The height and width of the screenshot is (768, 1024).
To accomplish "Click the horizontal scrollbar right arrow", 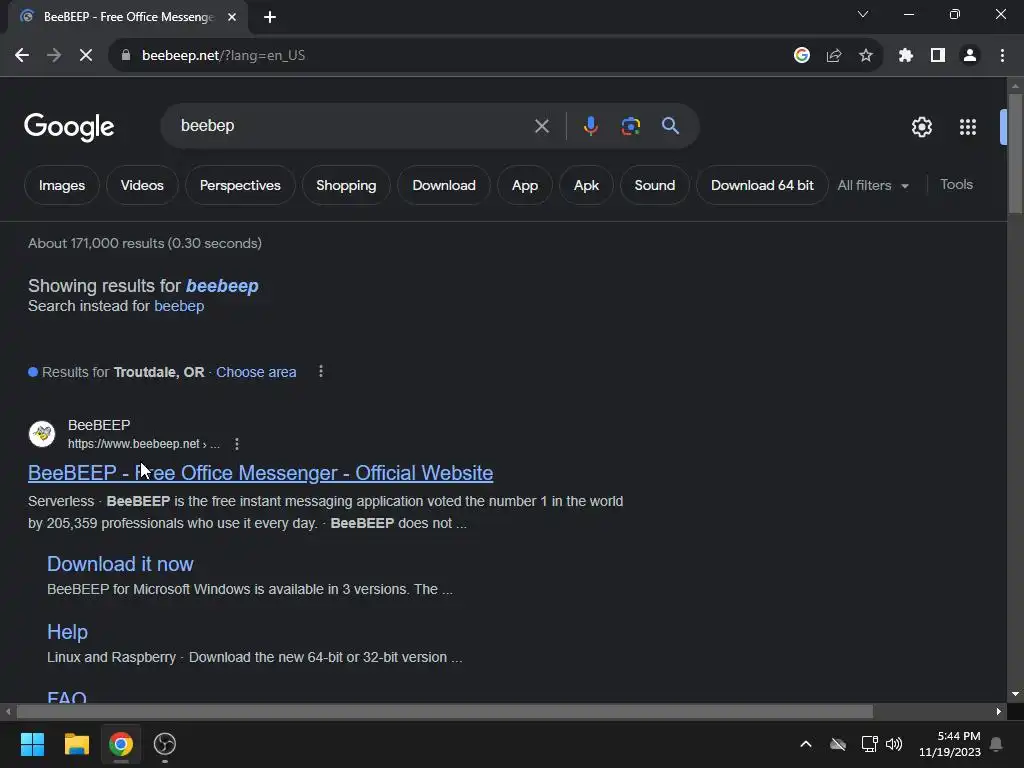I will (x=999, y=711).
